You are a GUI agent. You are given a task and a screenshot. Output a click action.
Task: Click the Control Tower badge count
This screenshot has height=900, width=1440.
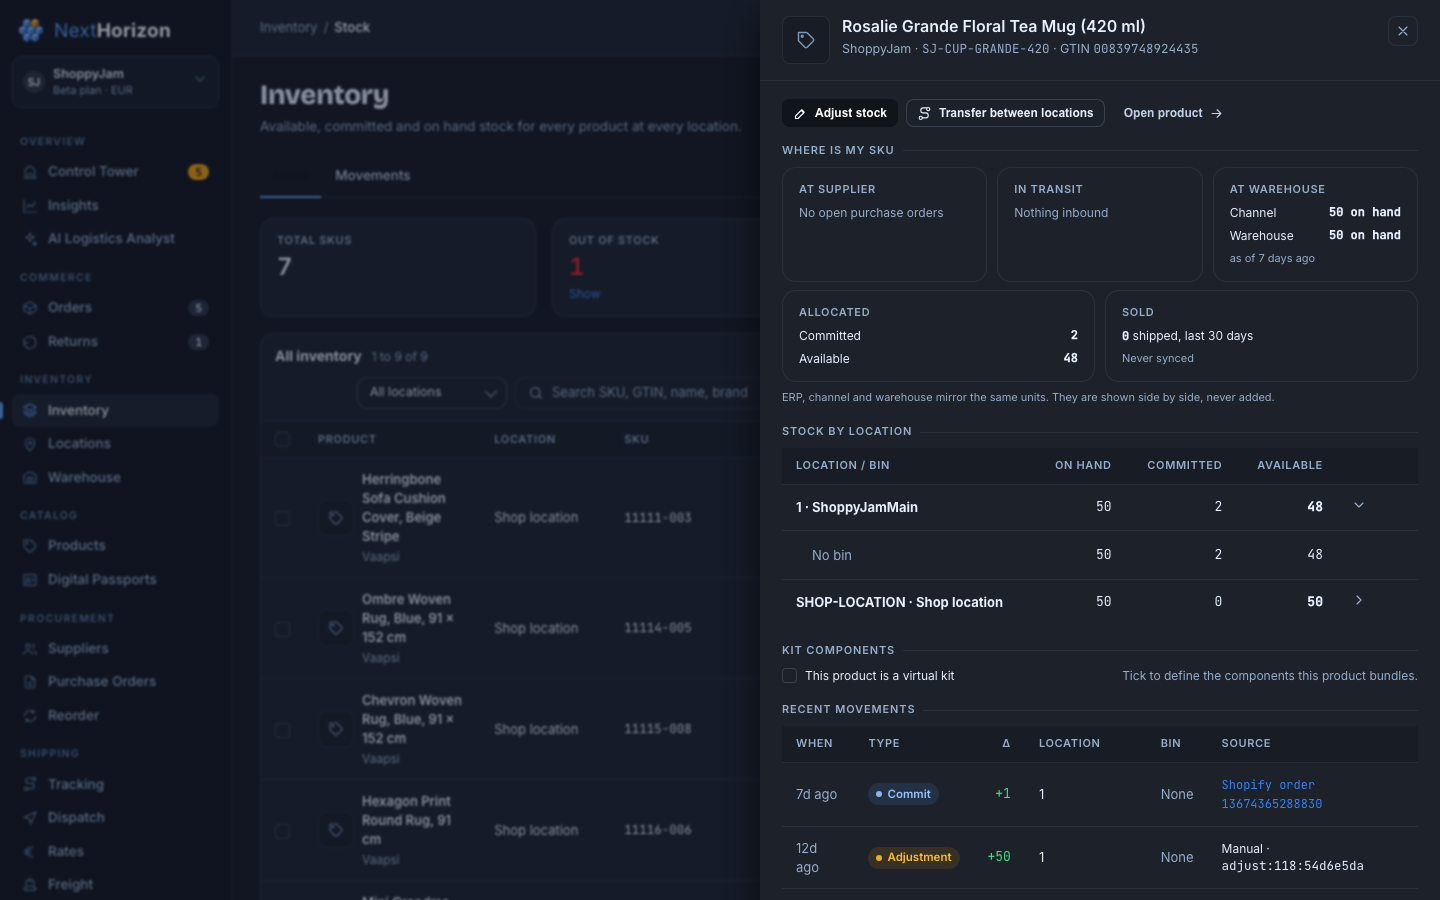(x=198, y=172)
